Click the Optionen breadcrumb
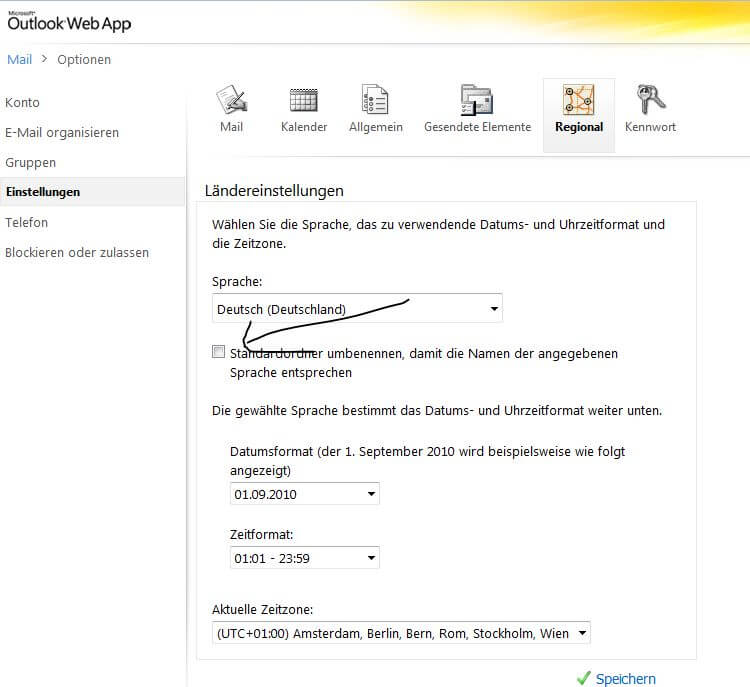The width and height of the screenshot is (750, 687). [x=84, y=59]
